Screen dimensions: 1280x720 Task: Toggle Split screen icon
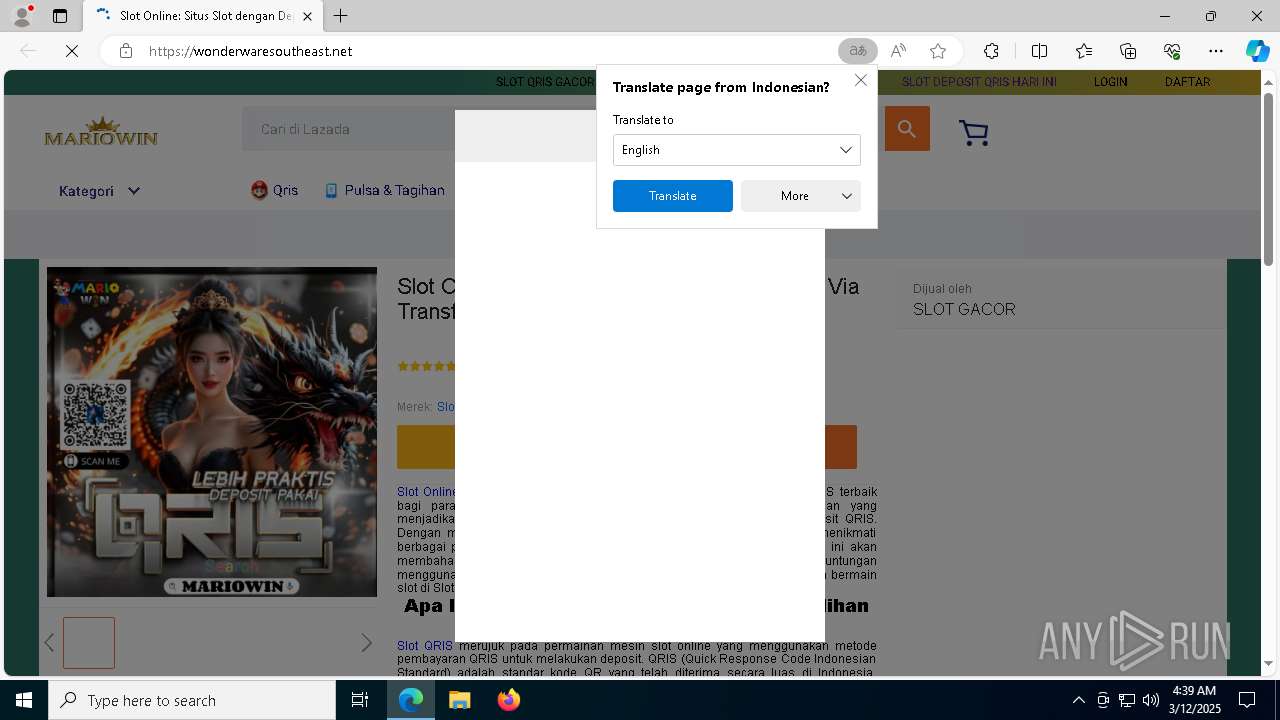[x=1039, y=51]
